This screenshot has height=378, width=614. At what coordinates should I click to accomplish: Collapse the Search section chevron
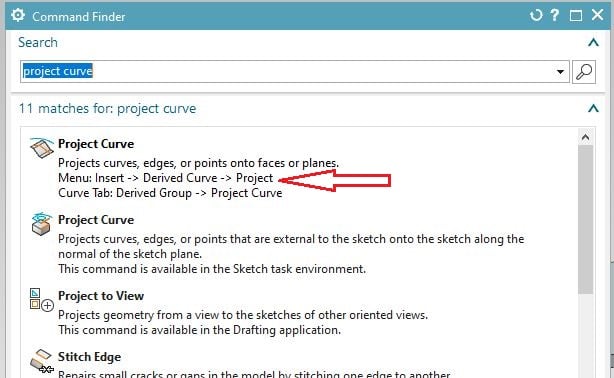coord(593,42)
